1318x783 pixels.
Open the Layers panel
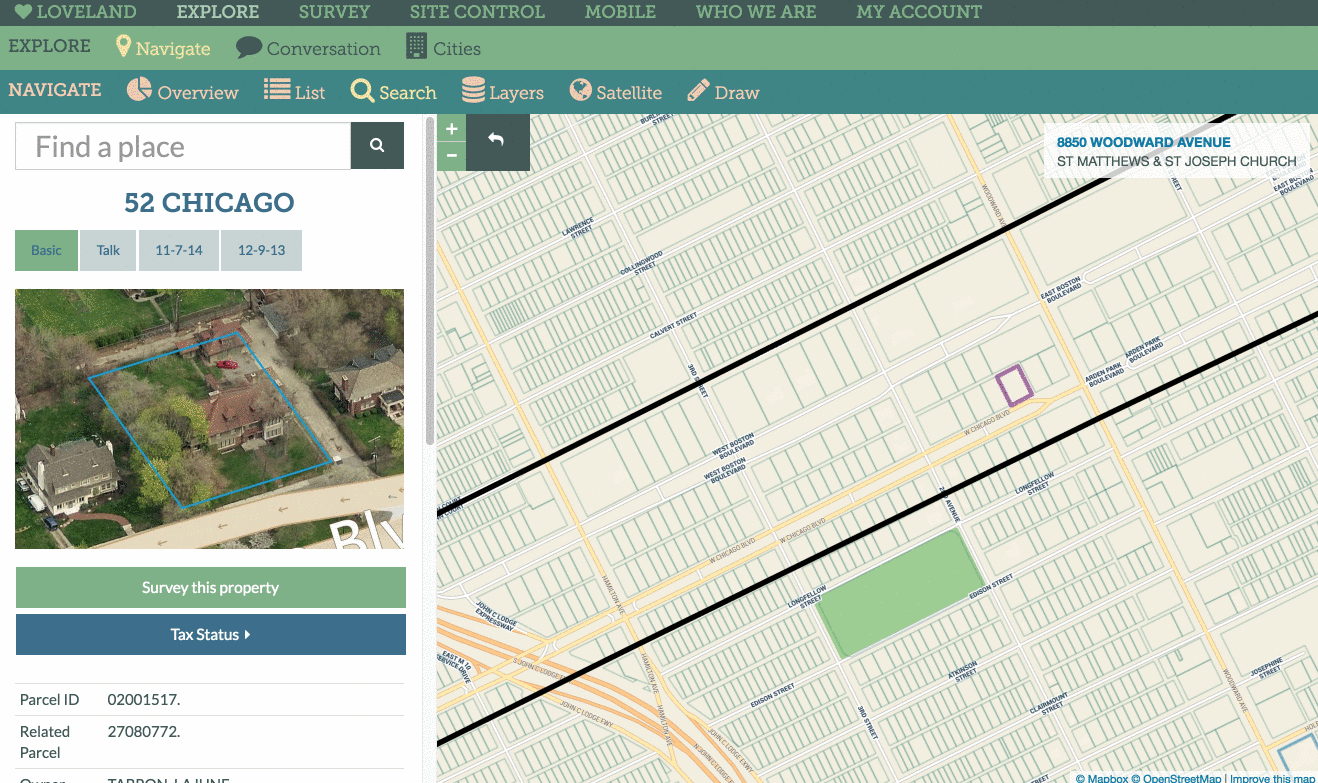pyautogui.click(x=503, y=92)
